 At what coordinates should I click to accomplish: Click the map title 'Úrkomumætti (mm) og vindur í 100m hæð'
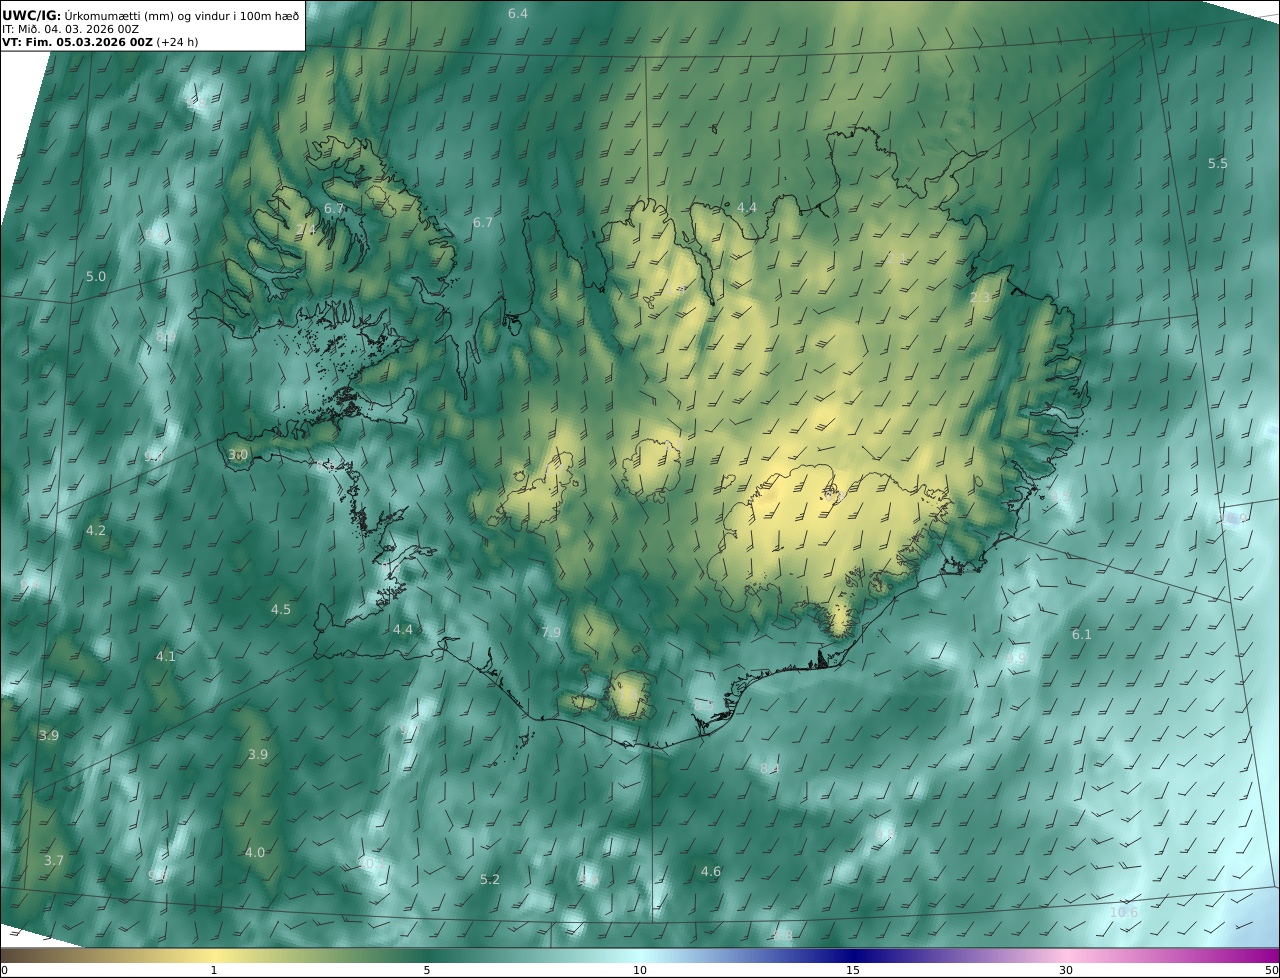(181, 15)
